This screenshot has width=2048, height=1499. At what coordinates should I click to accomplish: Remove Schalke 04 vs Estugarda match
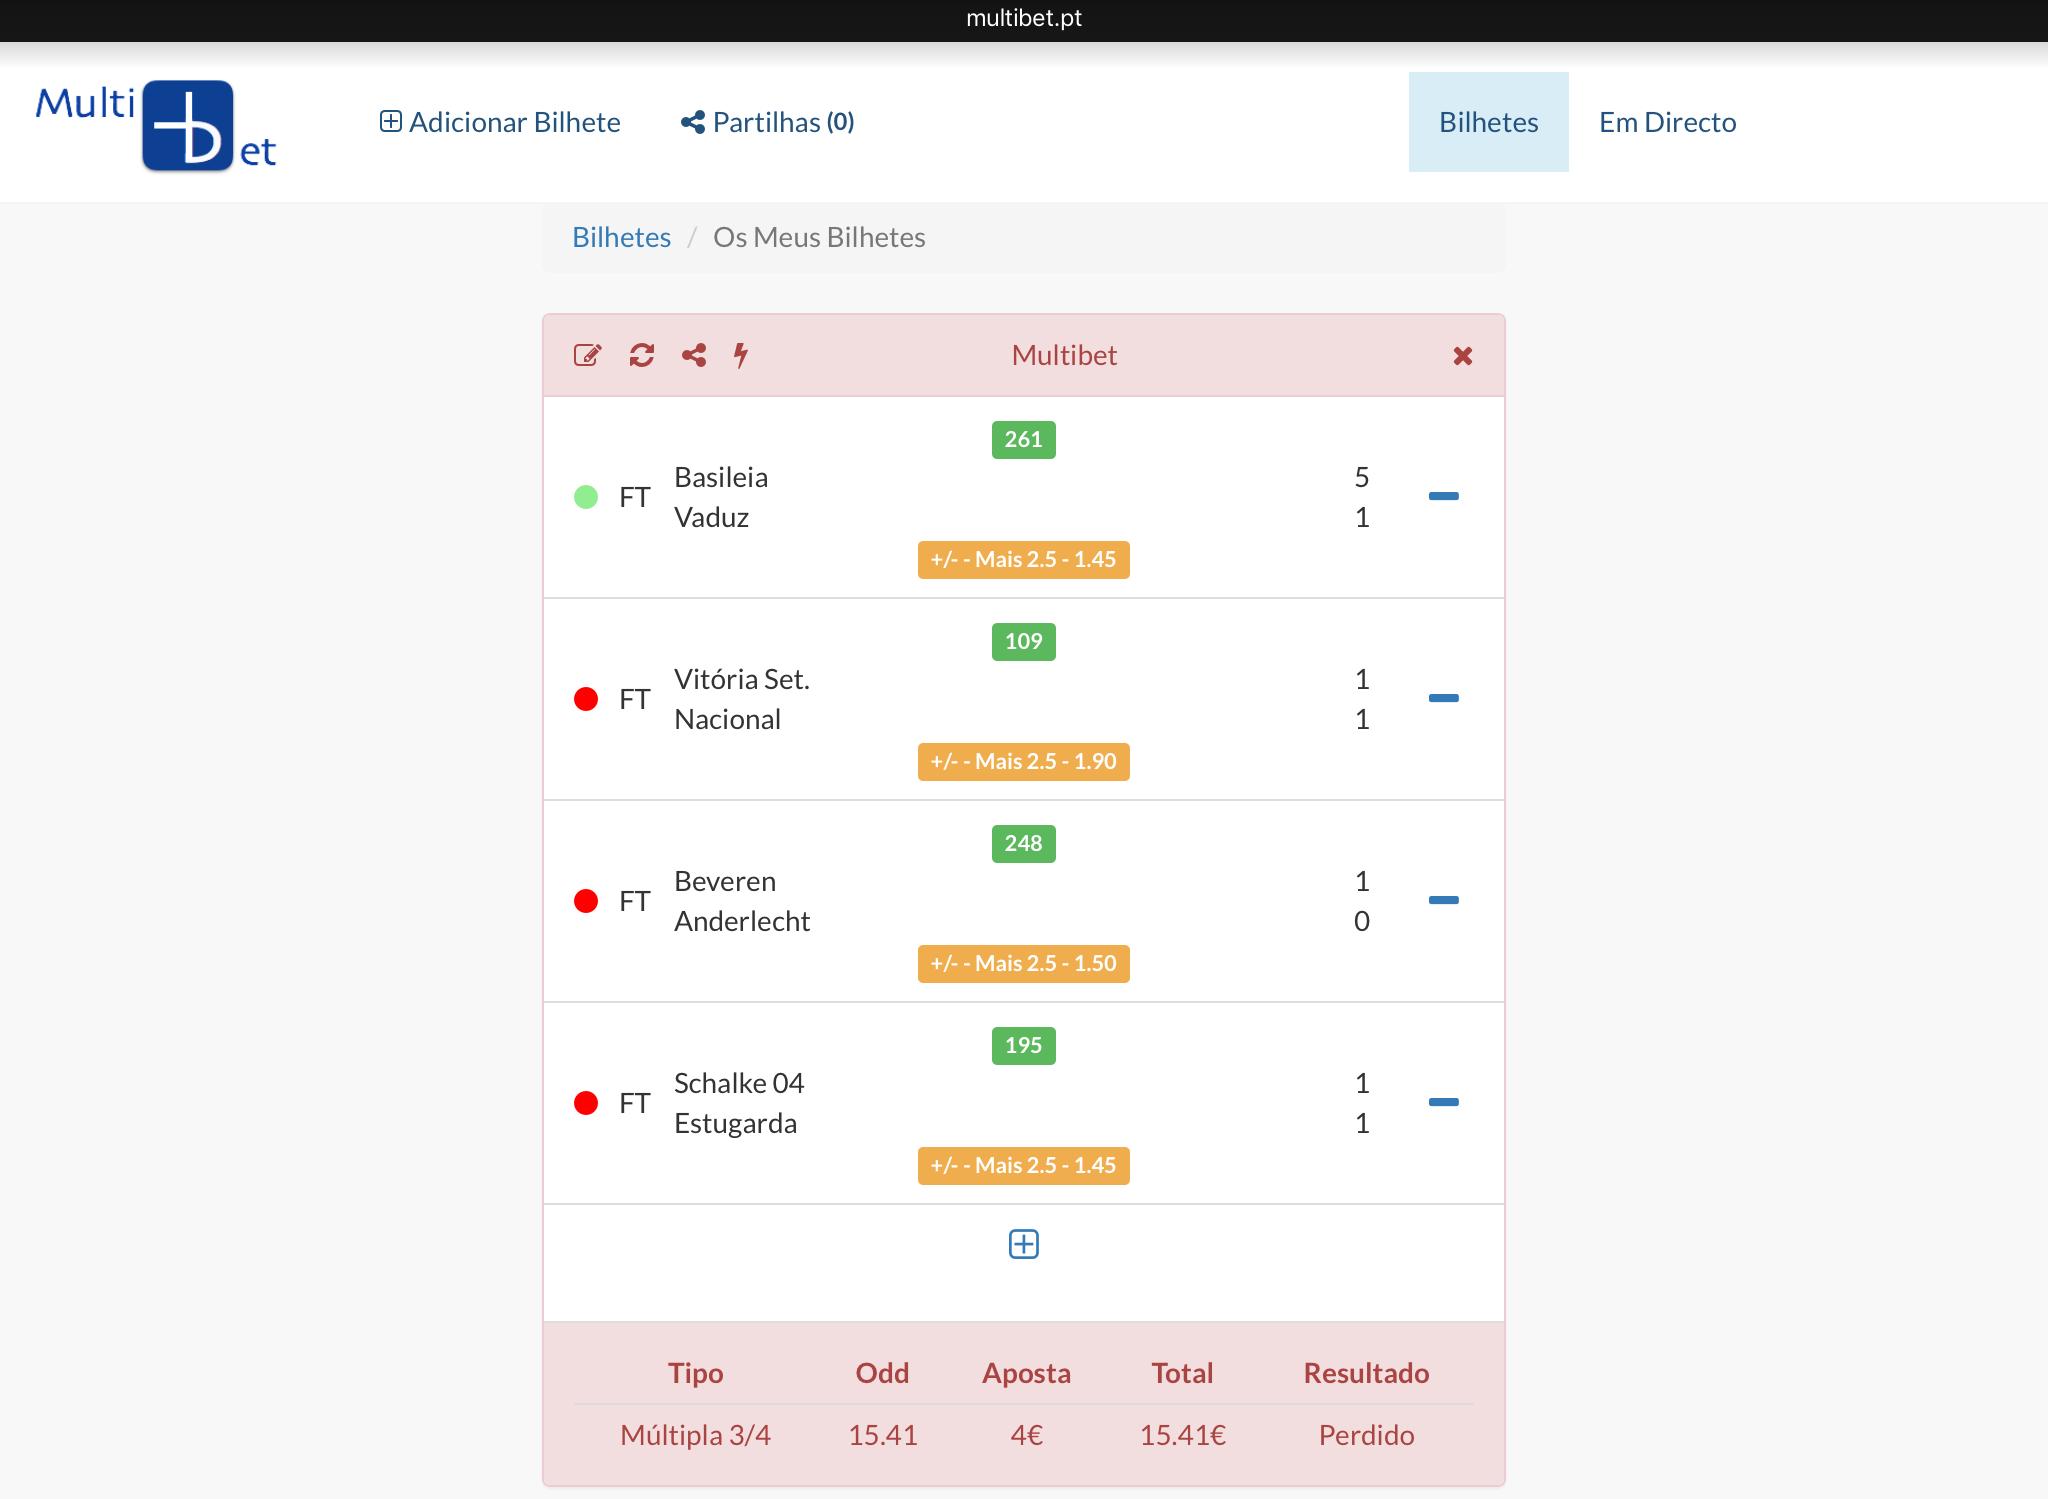coord(1444,1102)
